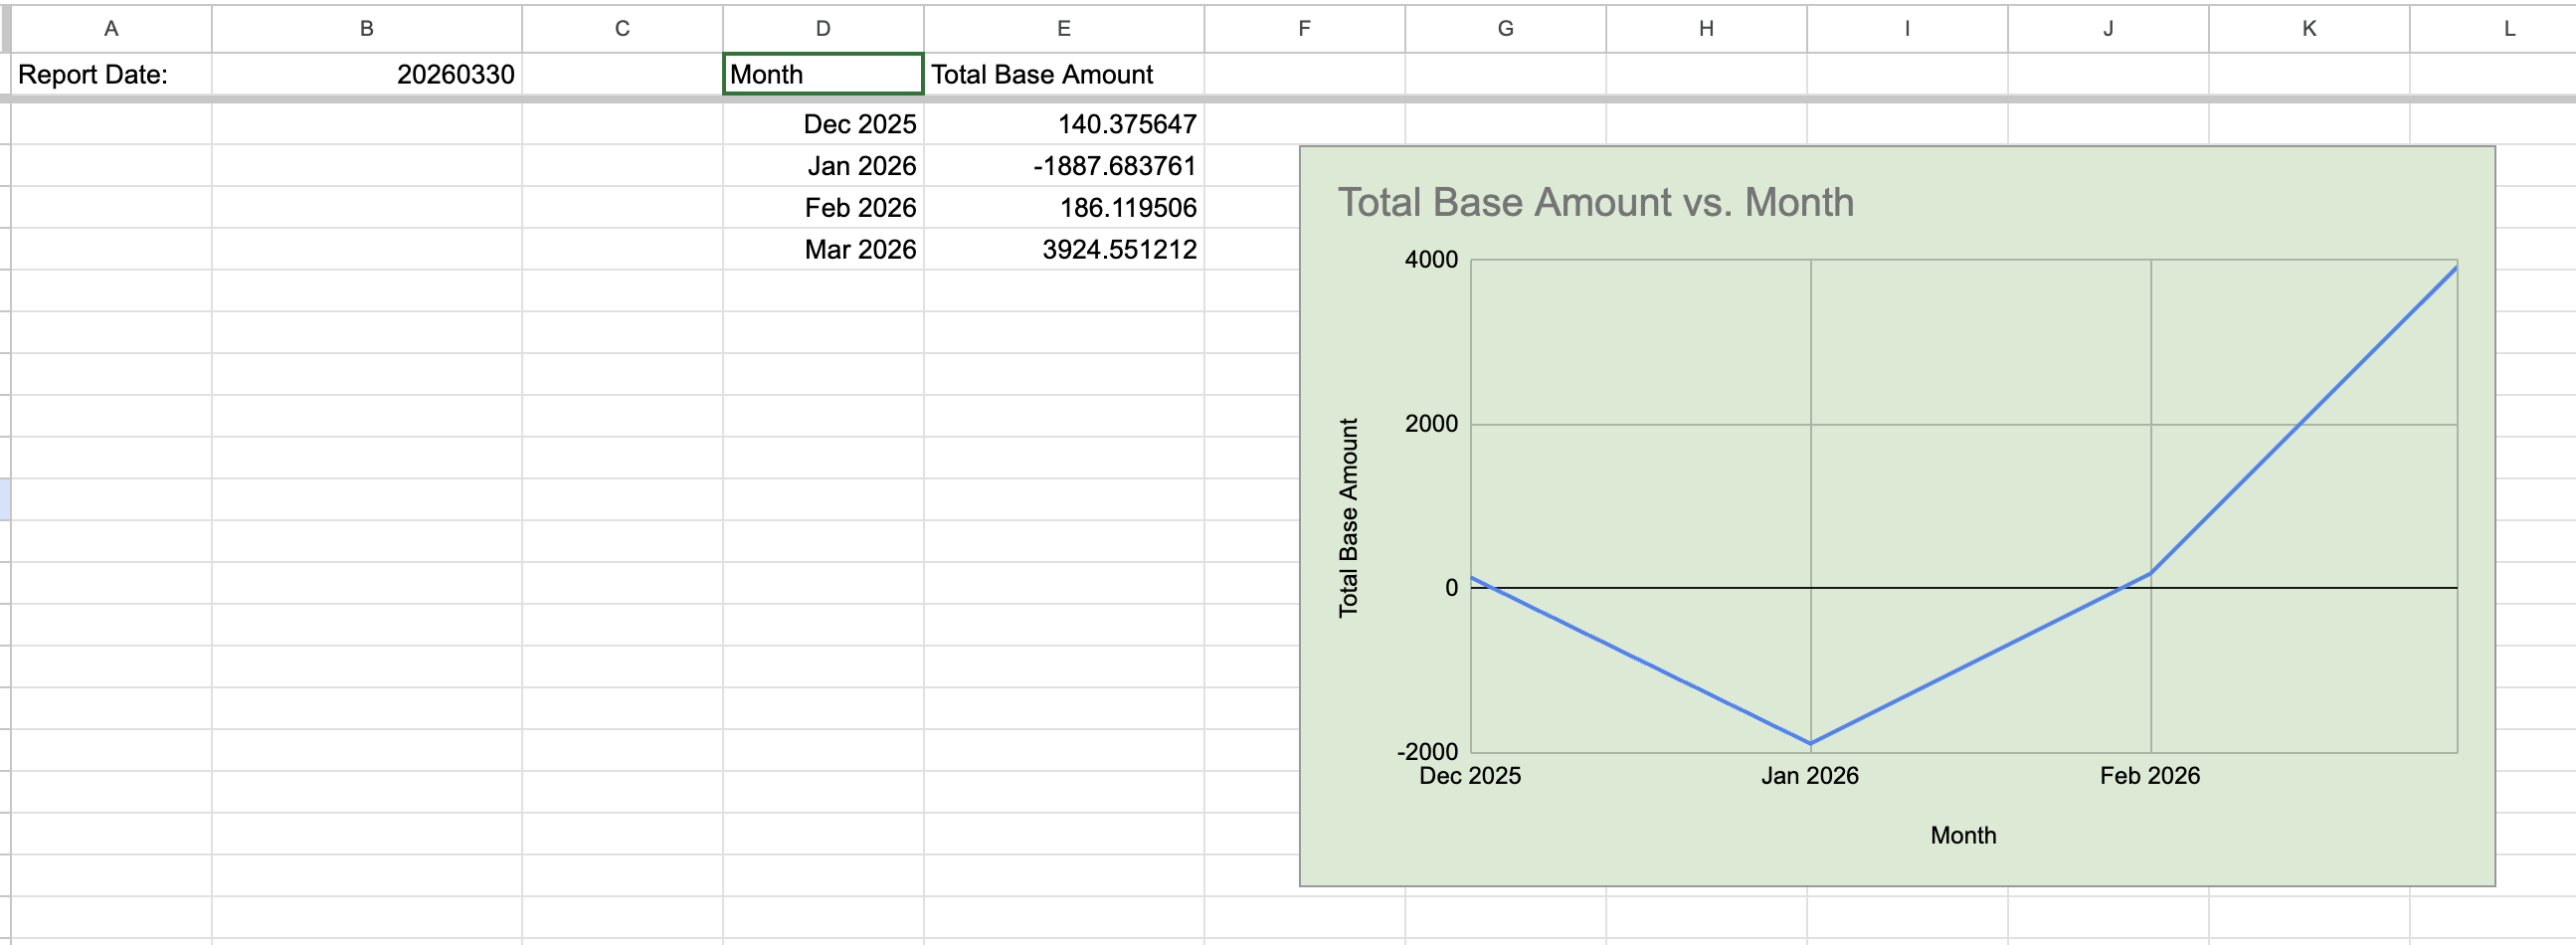Click chart title 'Total Base Amount vs. Month'

tap(1595, 202)
